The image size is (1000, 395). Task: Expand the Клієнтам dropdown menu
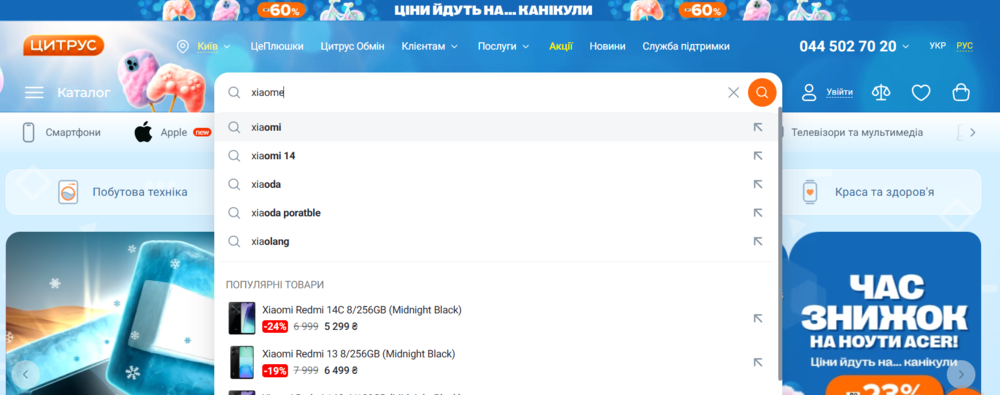(x=429, y=46)
